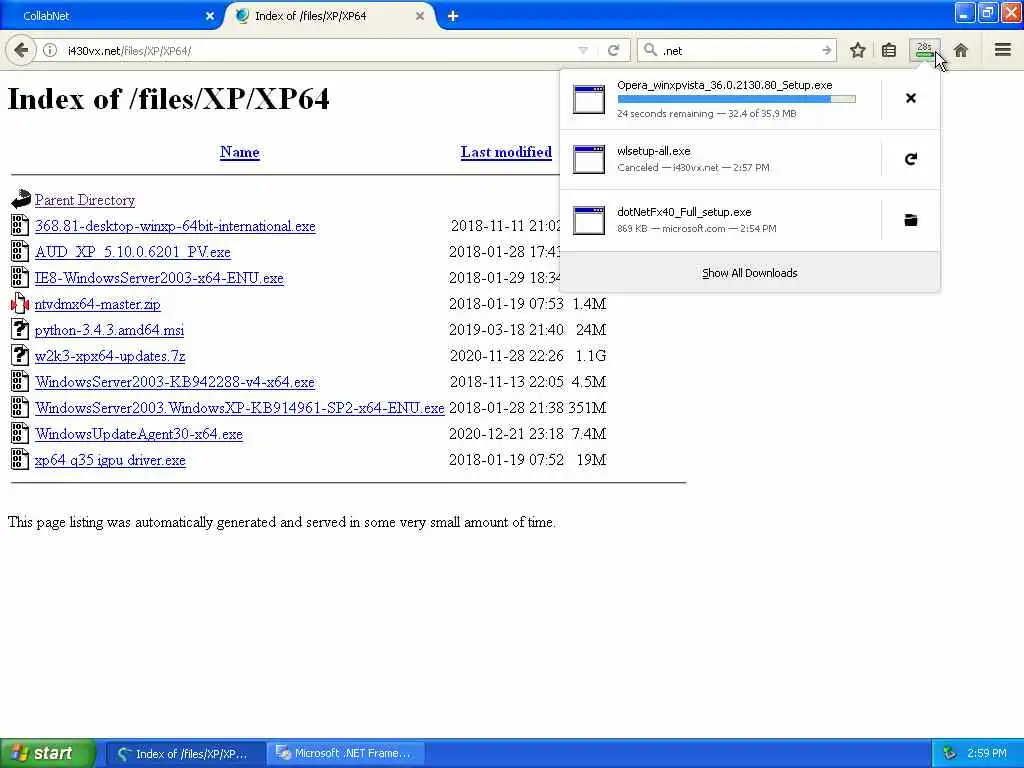This screenshot has width=1024, height=768.
Task: Click the compressed archive icon beside ntvdmx64-master.zip
Action: click(x=20, y=304)
